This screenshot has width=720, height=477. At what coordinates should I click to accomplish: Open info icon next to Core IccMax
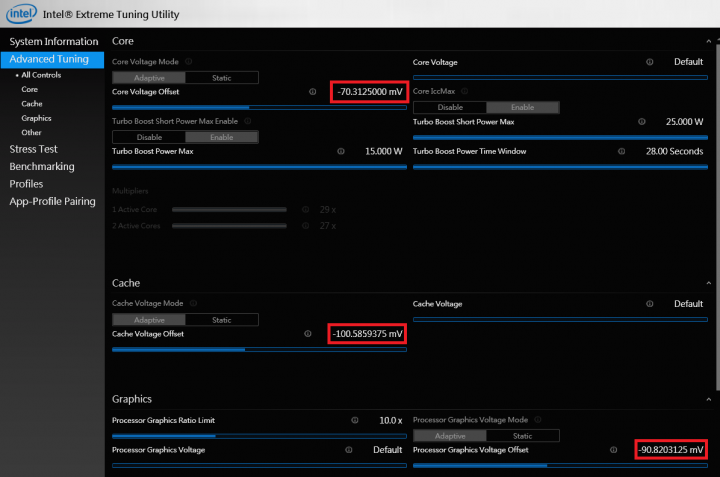click(465, 91)
